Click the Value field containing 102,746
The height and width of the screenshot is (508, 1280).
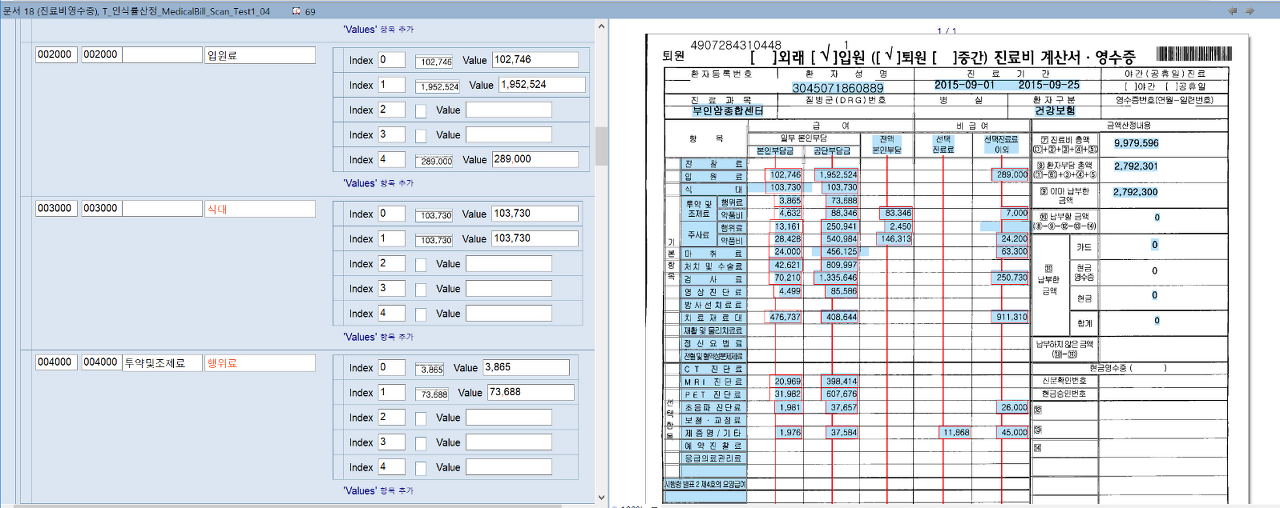[x=536, y=60]
